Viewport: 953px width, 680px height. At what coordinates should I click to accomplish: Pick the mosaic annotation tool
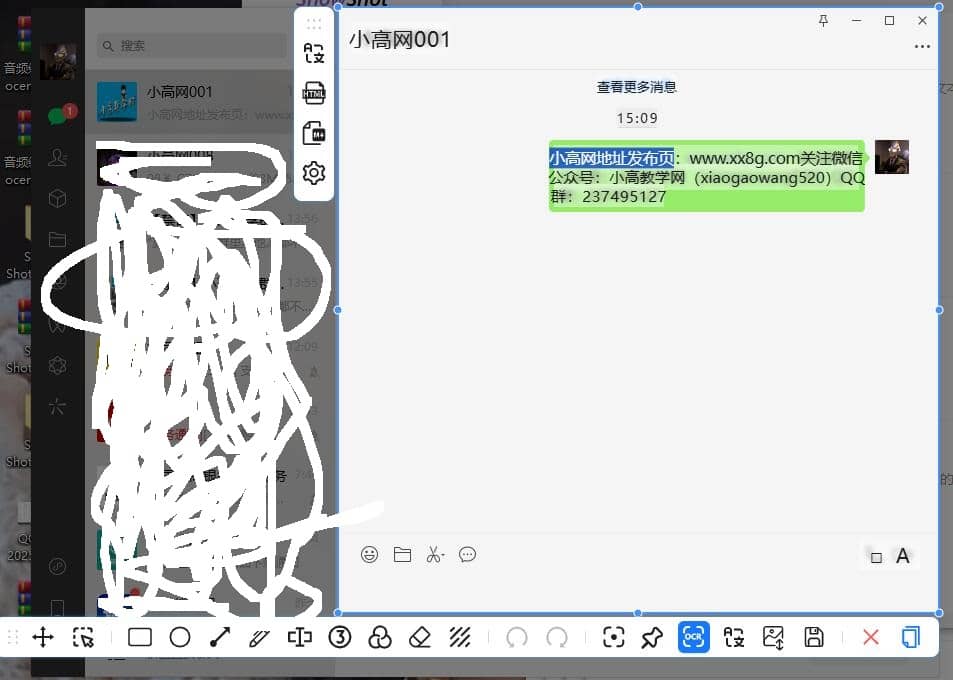point(460,637)
